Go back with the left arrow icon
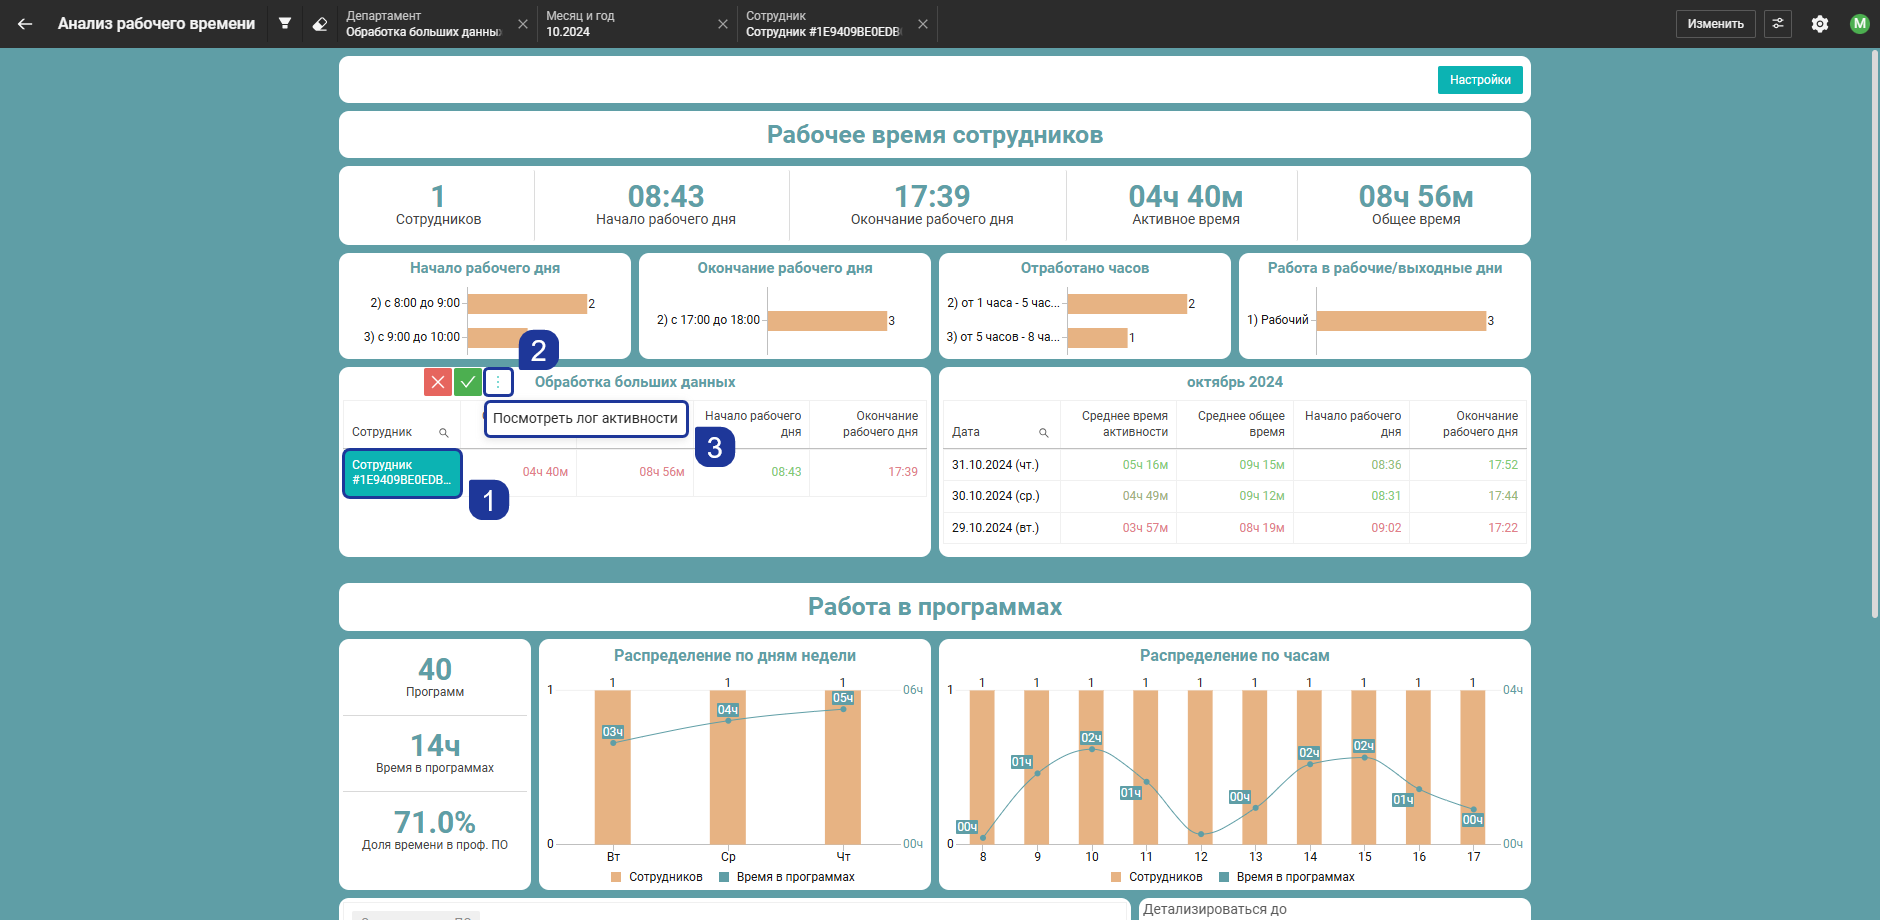 coord(25,24)
